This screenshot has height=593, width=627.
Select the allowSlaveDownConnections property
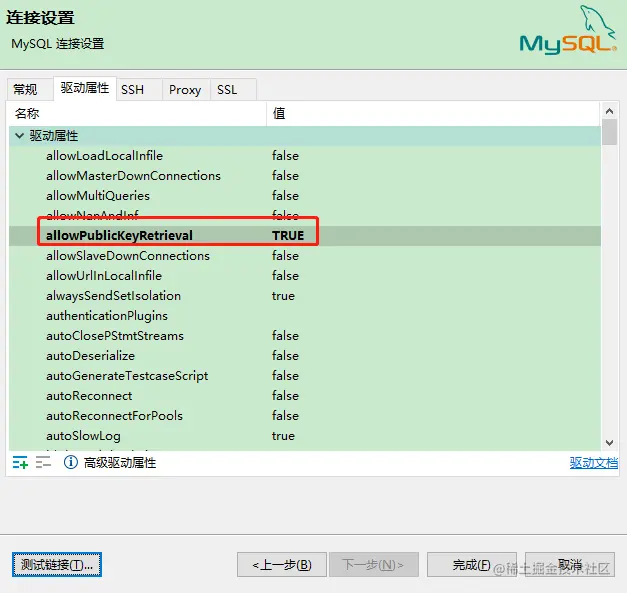pos(128,256)
